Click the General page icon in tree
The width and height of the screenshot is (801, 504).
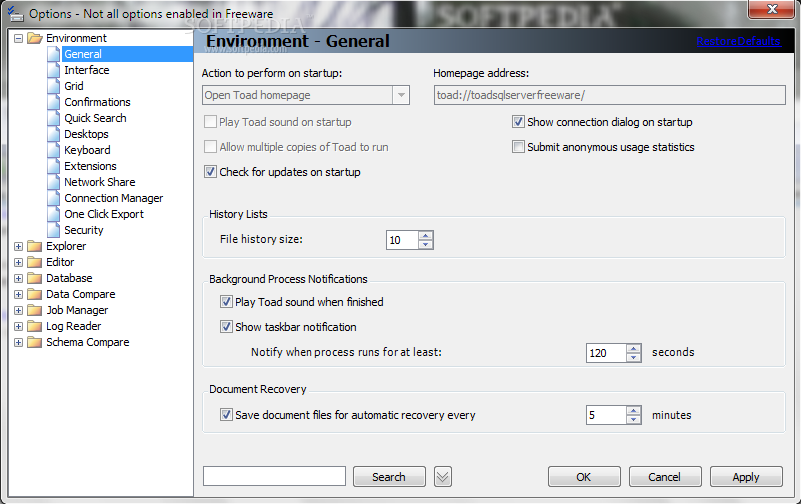(54, 54)
